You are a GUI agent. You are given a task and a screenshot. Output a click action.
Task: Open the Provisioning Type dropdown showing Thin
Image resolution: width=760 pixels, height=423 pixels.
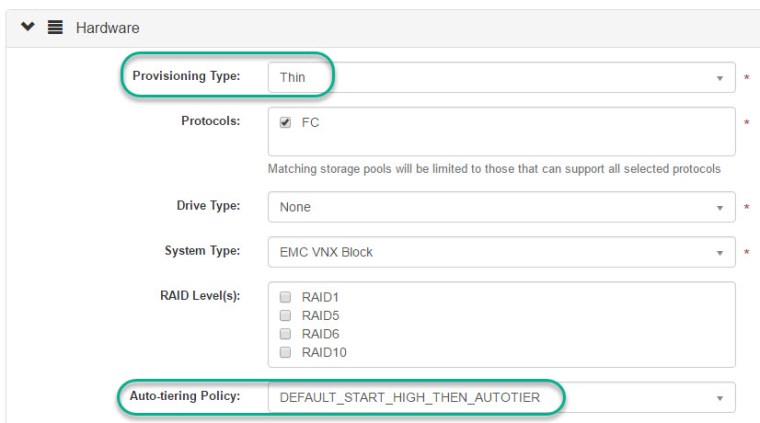point(490,78)
